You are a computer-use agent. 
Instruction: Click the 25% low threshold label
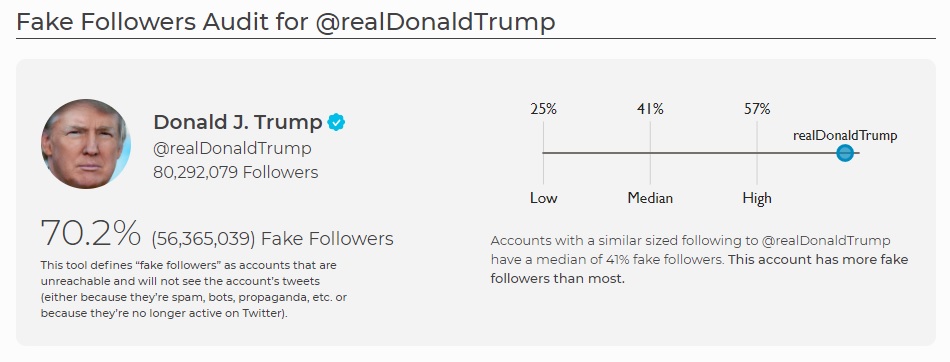point(543,109)
